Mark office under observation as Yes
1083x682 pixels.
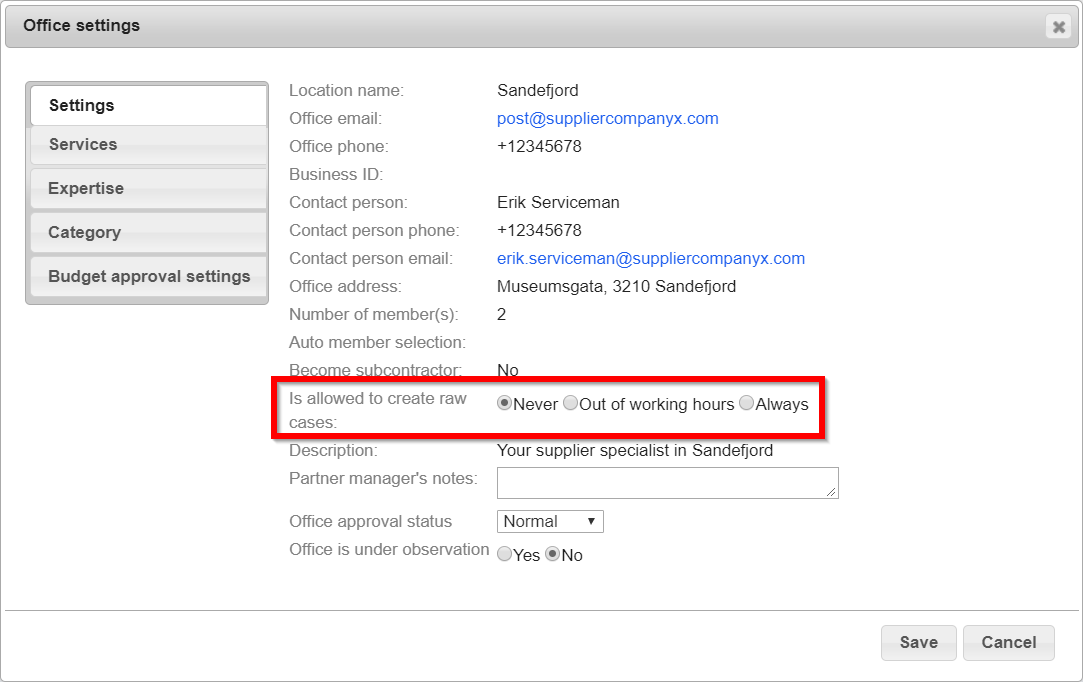[x=505, y=554]
